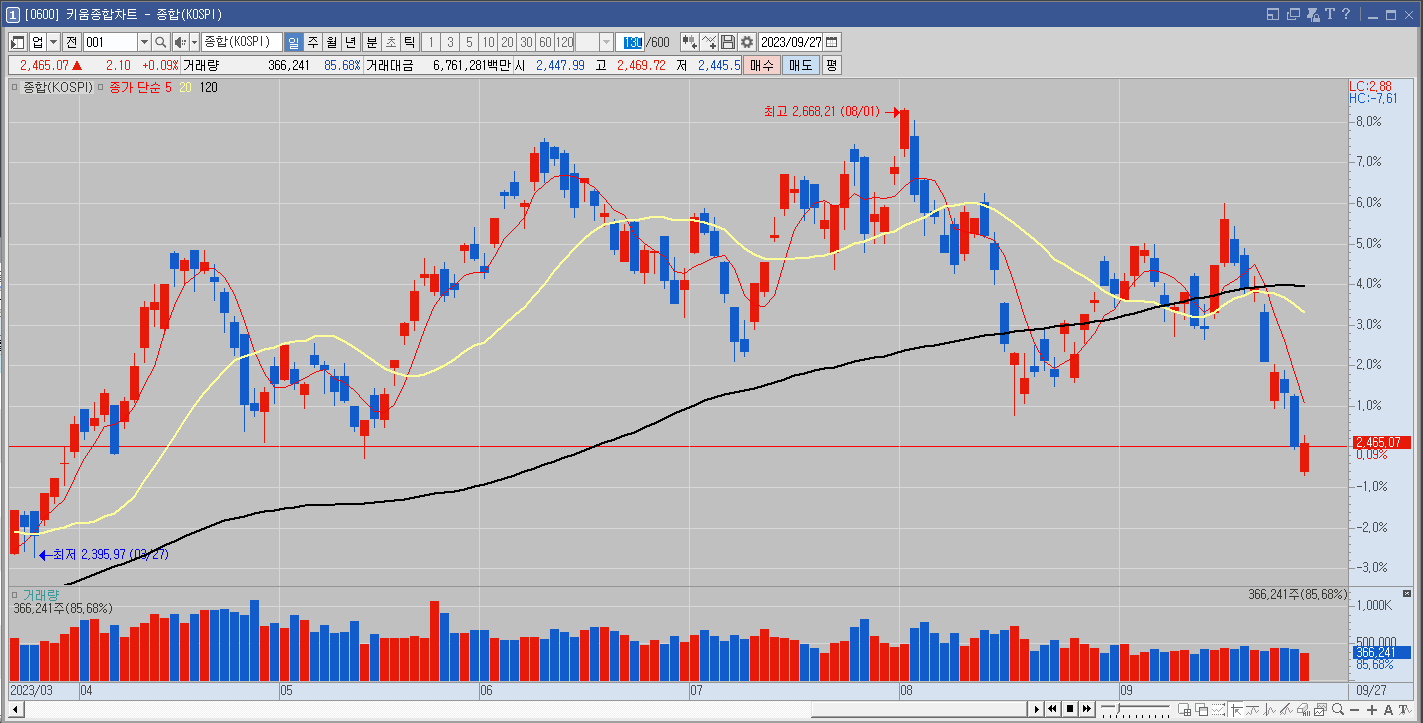Image resolution: width=1423 pixels, height=723 pixels.
Task: Click the speaker sound icon in toolbar
Action: pyautogui.click(x=180, y=42)
